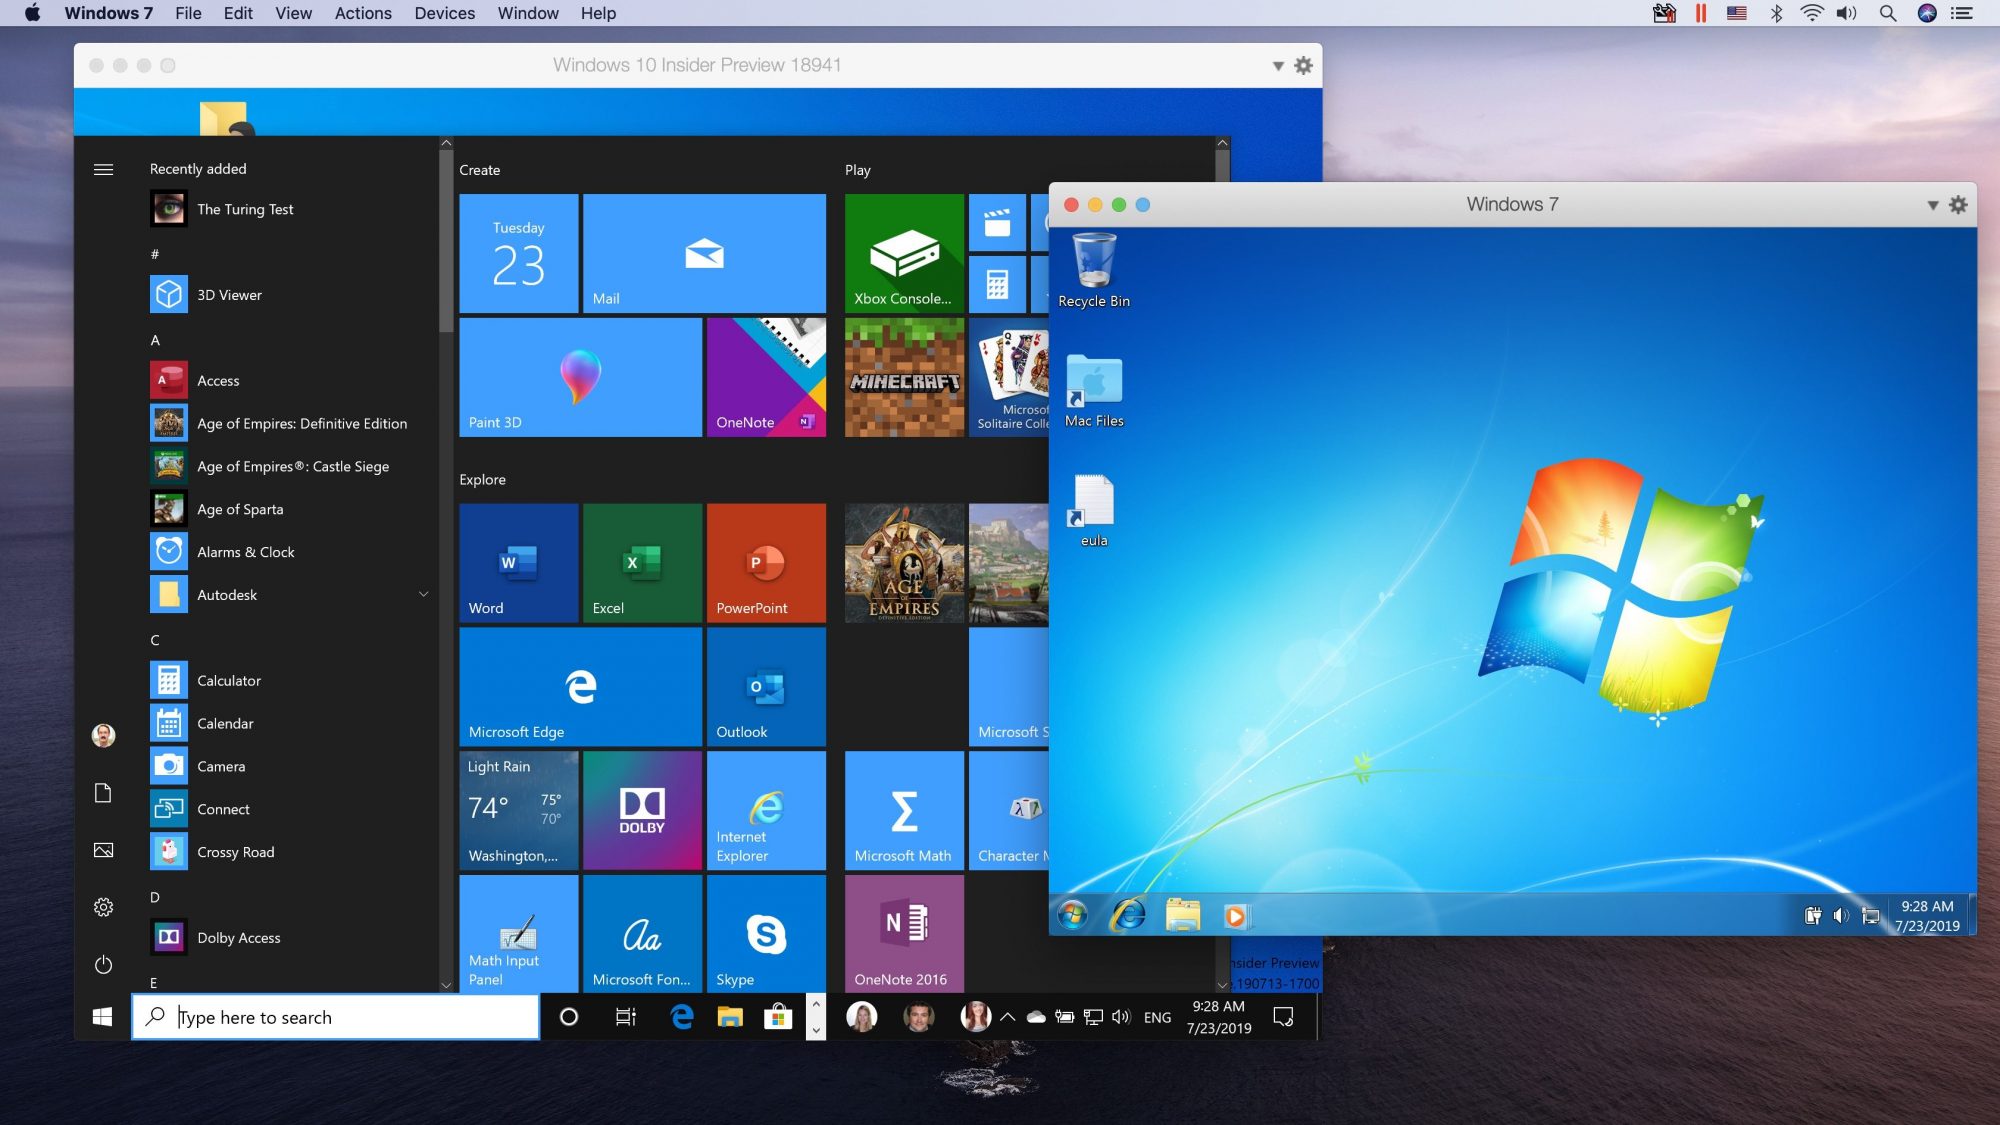Open File Explorer in Windows 10 taskbar

point(730,1017)
